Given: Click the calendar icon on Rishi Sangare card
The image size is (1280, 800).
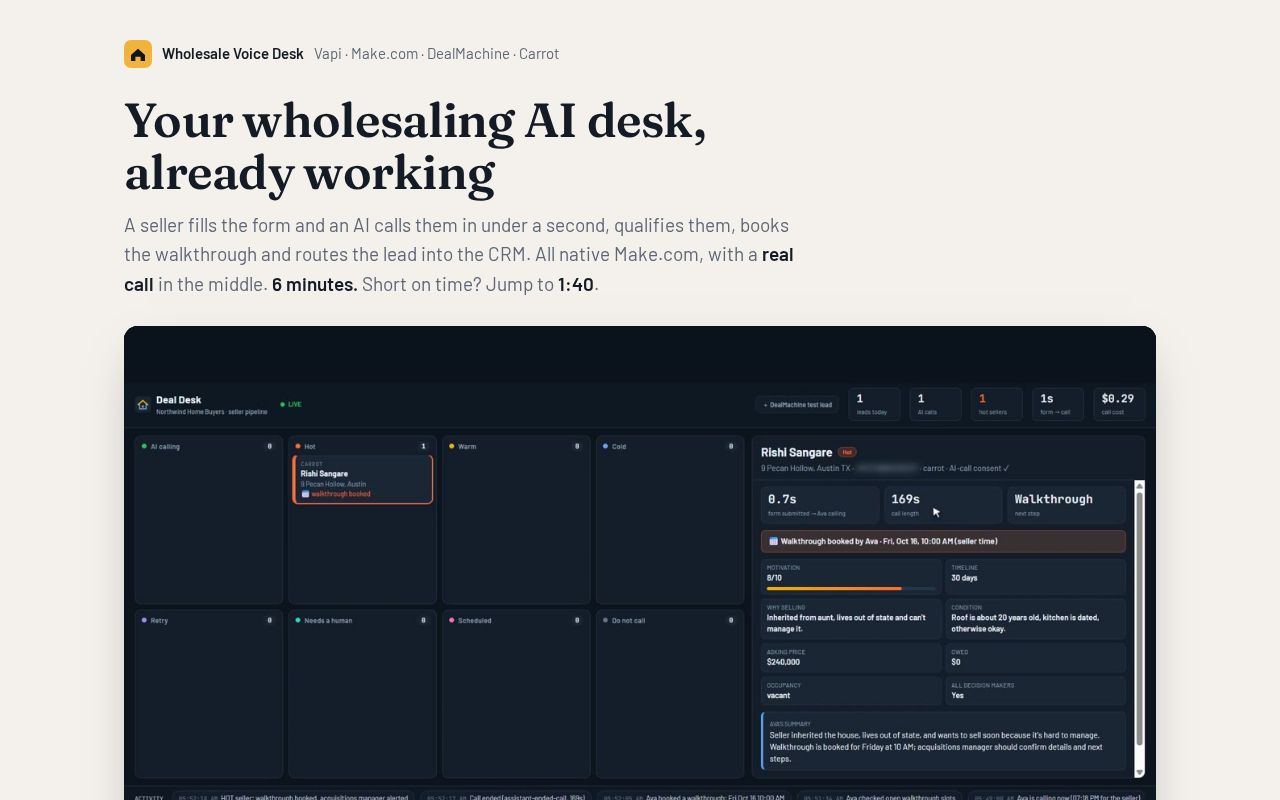Looking at the screenshot, I should (x=306, y=494).
